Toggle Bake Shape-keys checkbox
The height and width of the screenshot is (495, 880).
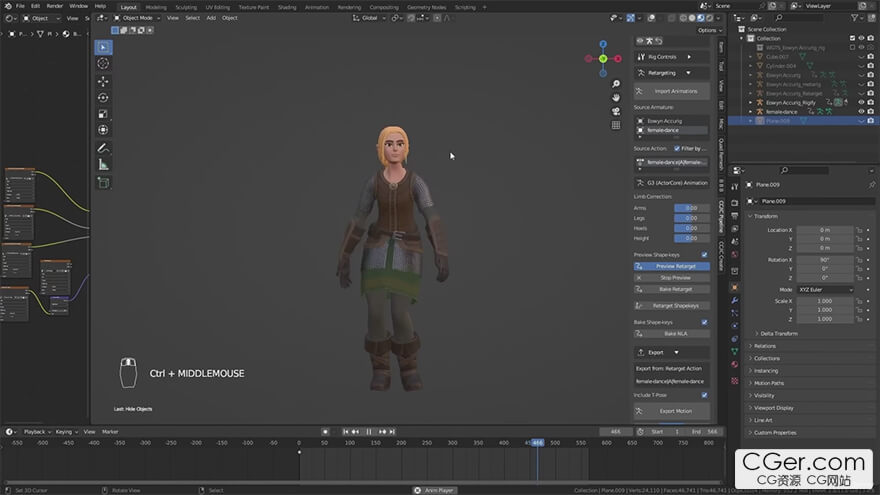tap(704, 322)
